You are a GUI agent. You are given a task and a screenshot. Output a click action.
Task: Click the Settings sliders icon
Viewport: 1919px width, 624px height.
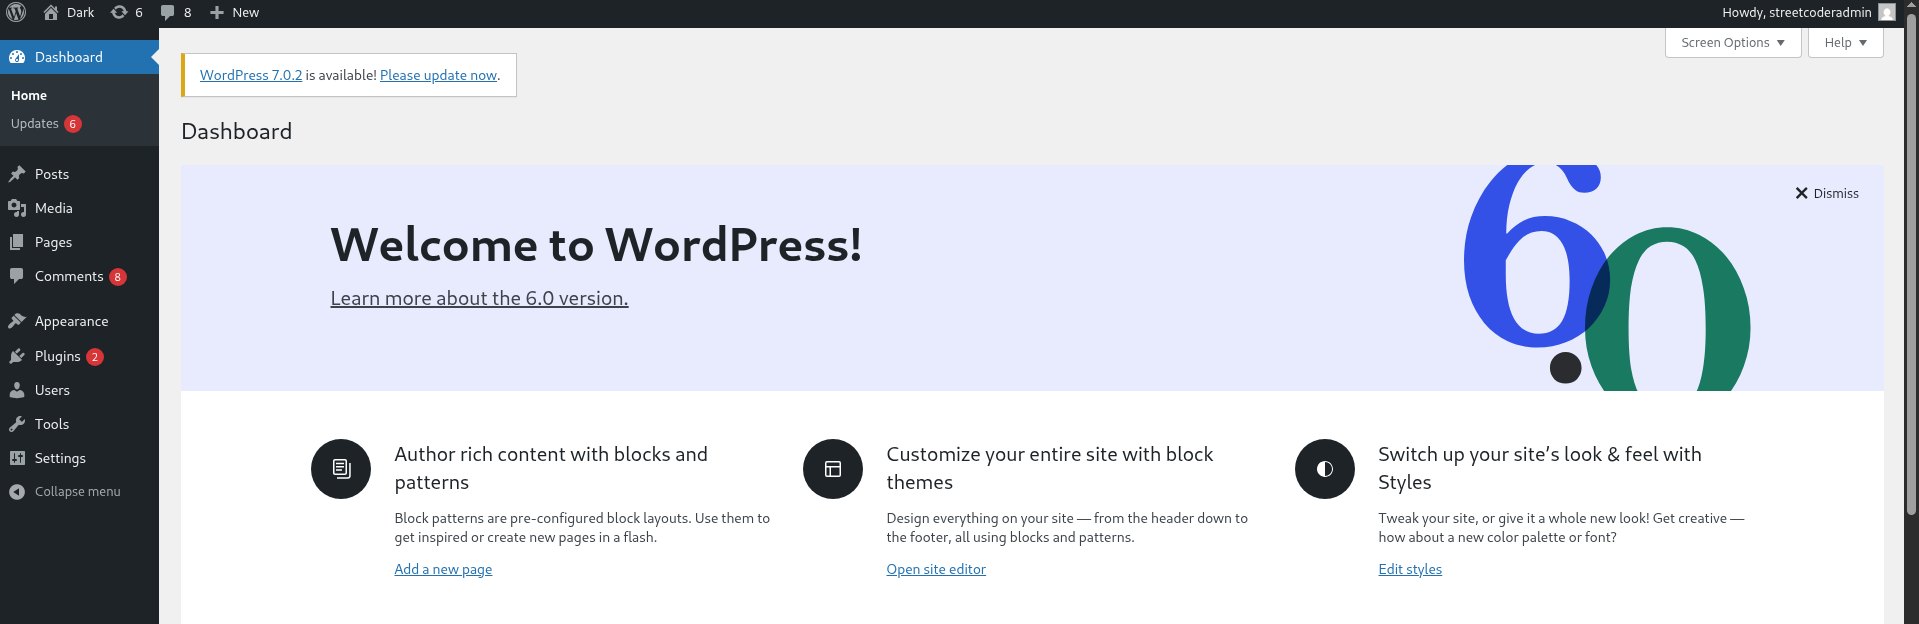(17, 458)
